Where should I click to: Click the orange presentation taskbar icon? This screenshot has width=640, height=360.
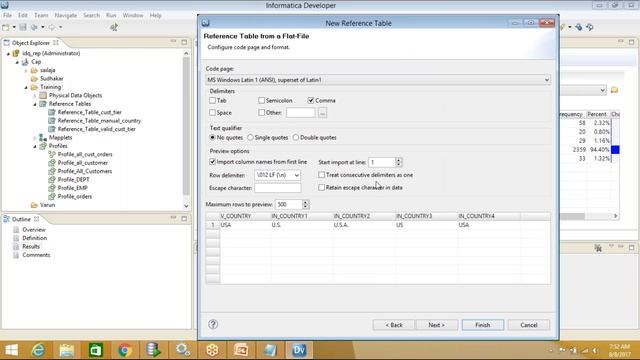[241, 350]
